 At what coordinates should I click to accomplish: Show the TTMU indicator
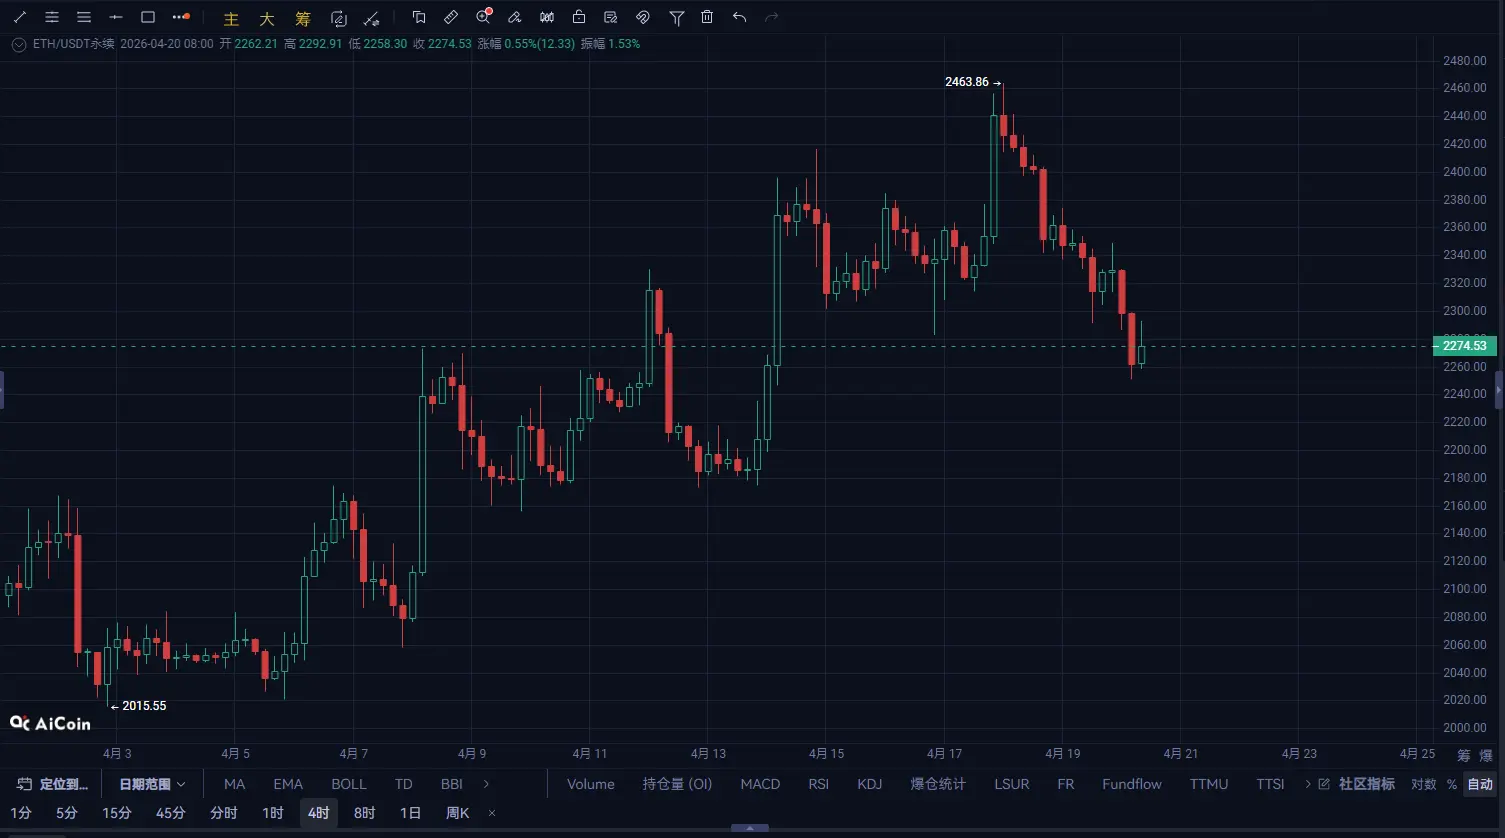[1209, 784]
